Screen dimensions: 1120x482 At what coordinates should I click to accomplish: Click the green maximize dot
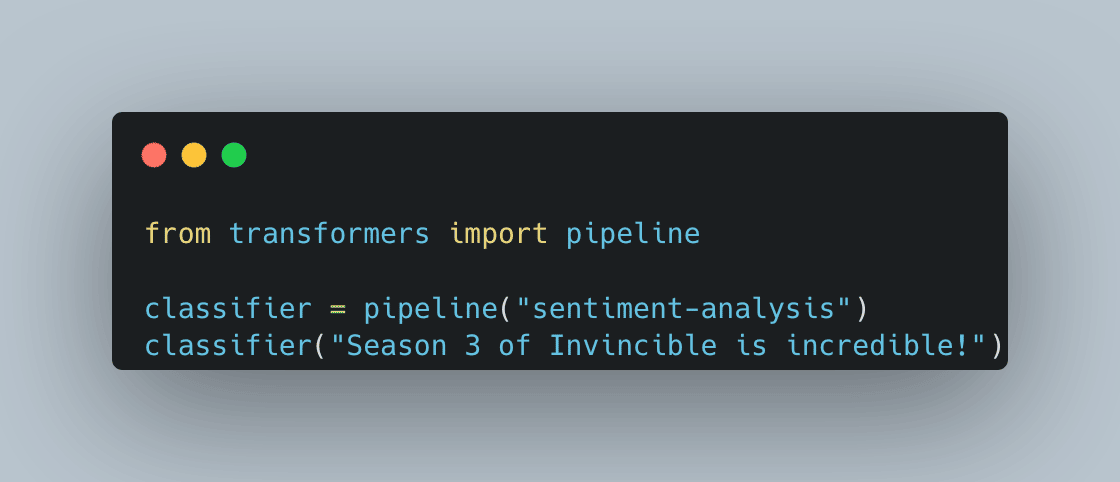click(x=234, y=155)
